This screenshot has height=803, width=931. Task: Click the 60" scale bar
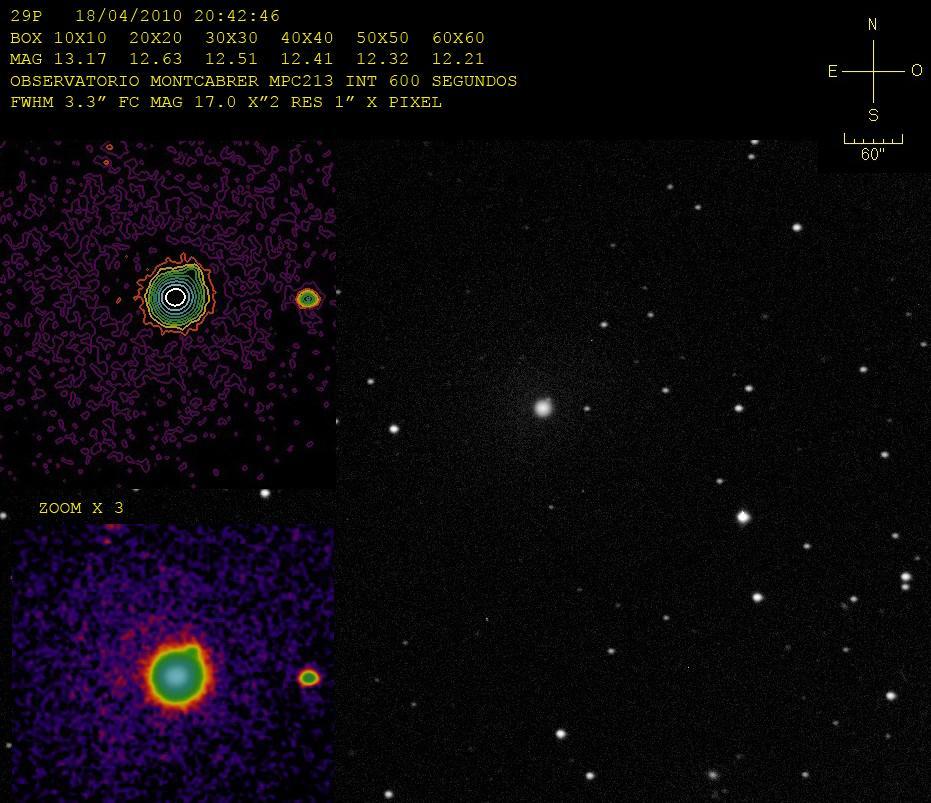873,139
